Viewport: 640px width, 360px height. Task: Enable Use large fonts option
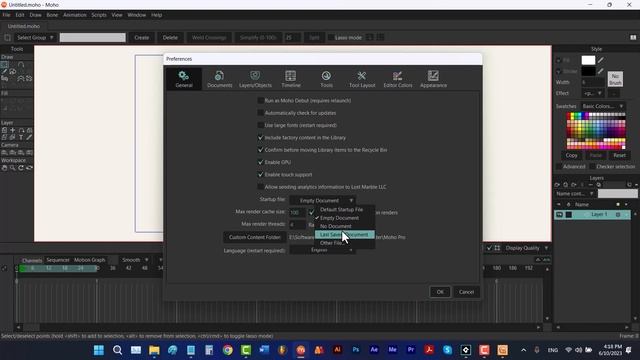click(260, 125)
